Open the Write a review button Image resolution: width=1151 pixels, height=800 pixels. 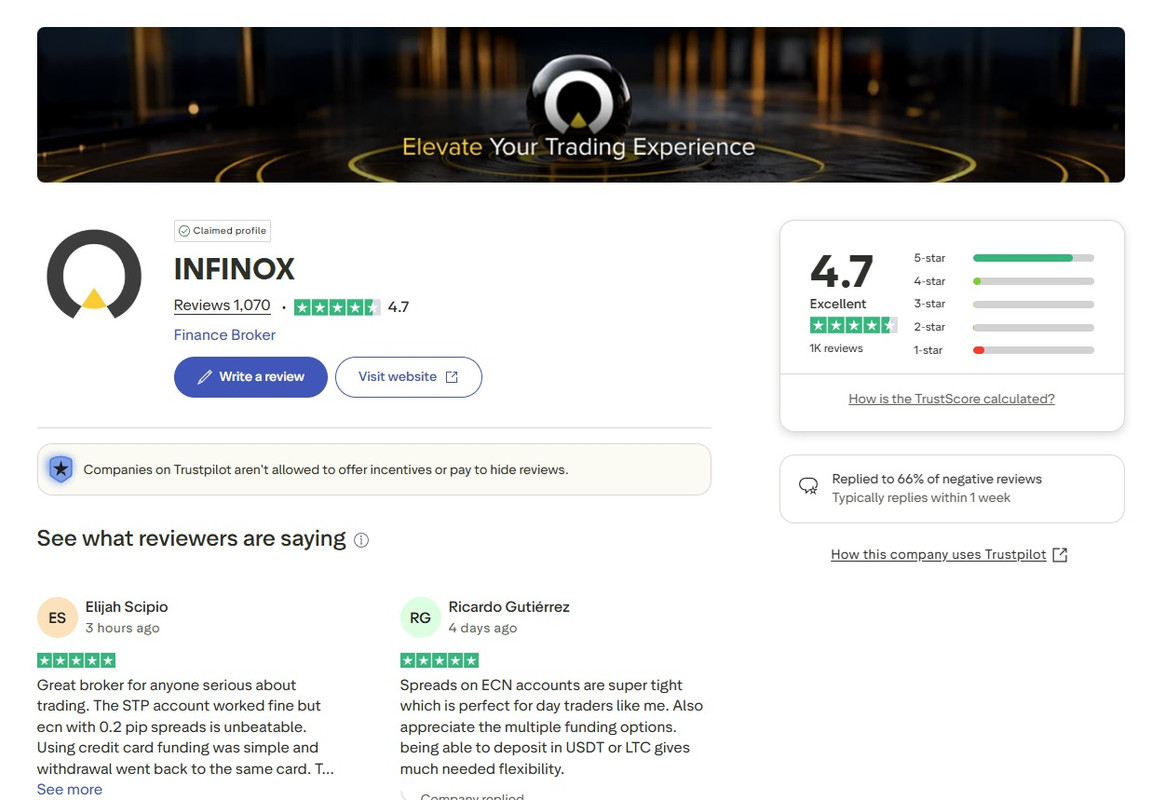[250, 377]
